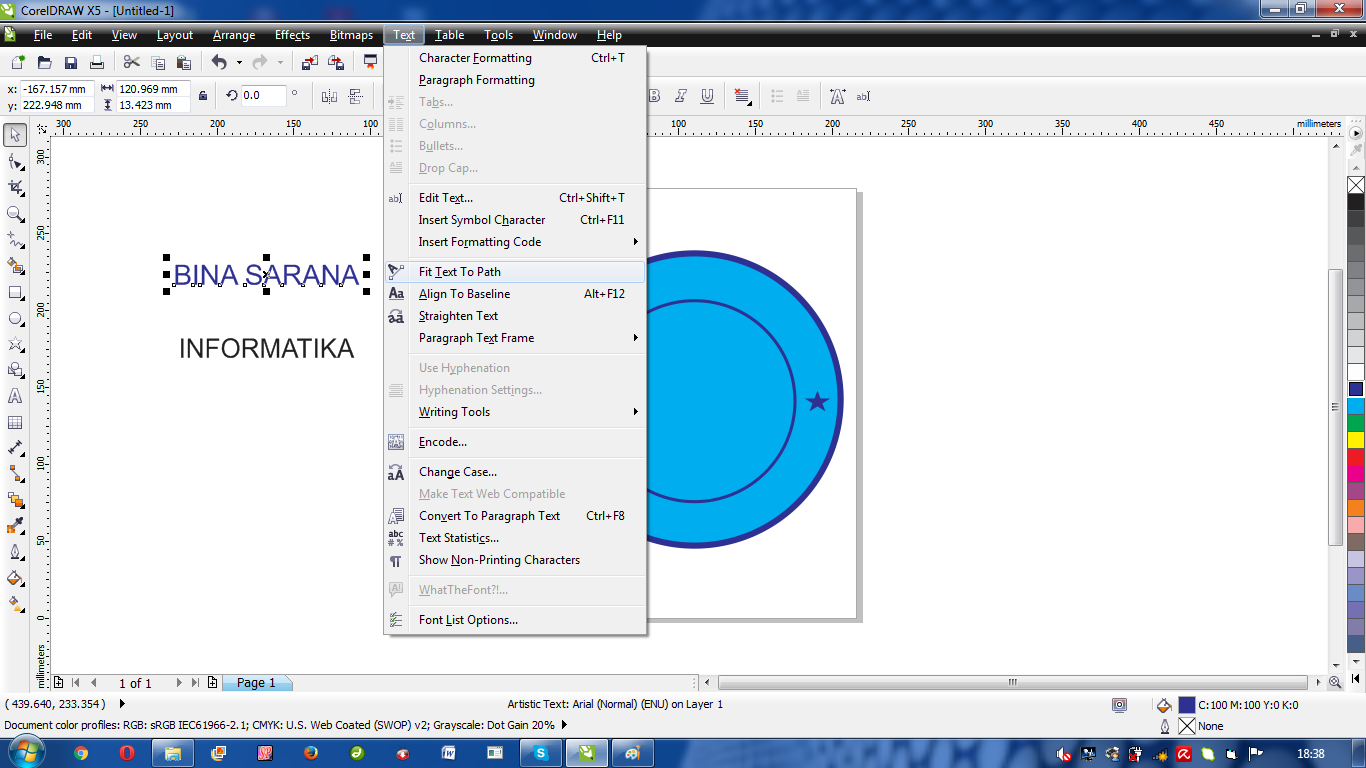Click the Export icon in the toolbar
This screenshot has height=768, width=1366.
pyautogui.click(x=336, y=62)
